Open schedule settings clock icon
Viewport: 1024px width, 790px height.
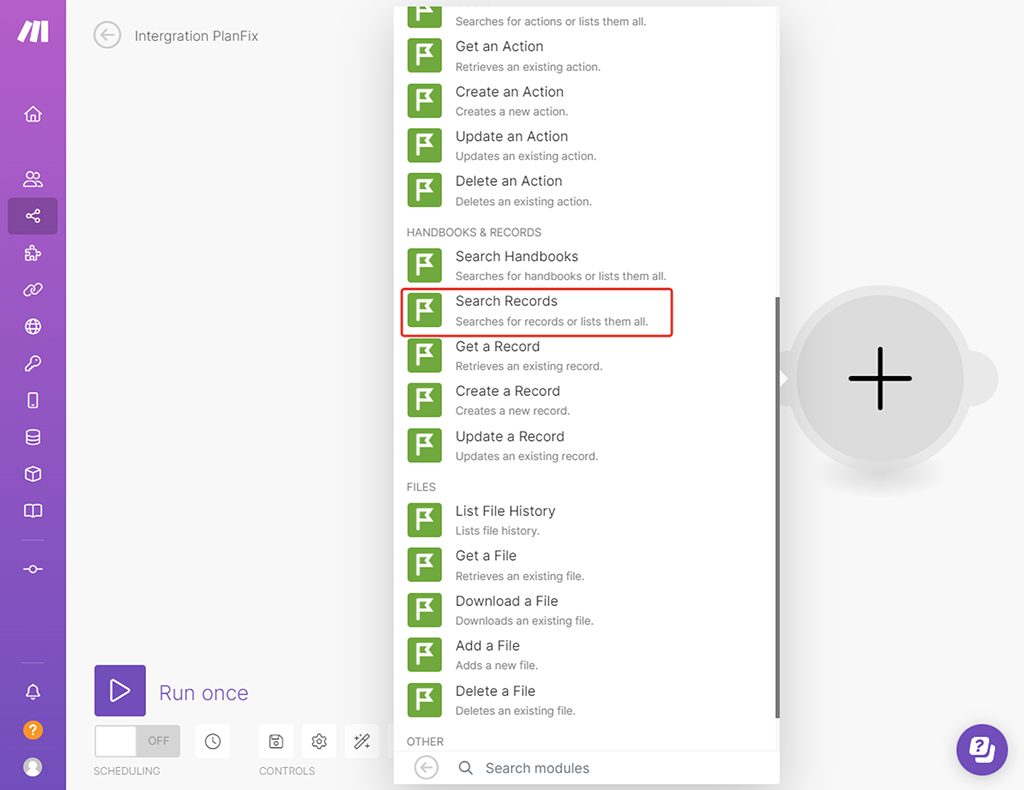(213, 742)
